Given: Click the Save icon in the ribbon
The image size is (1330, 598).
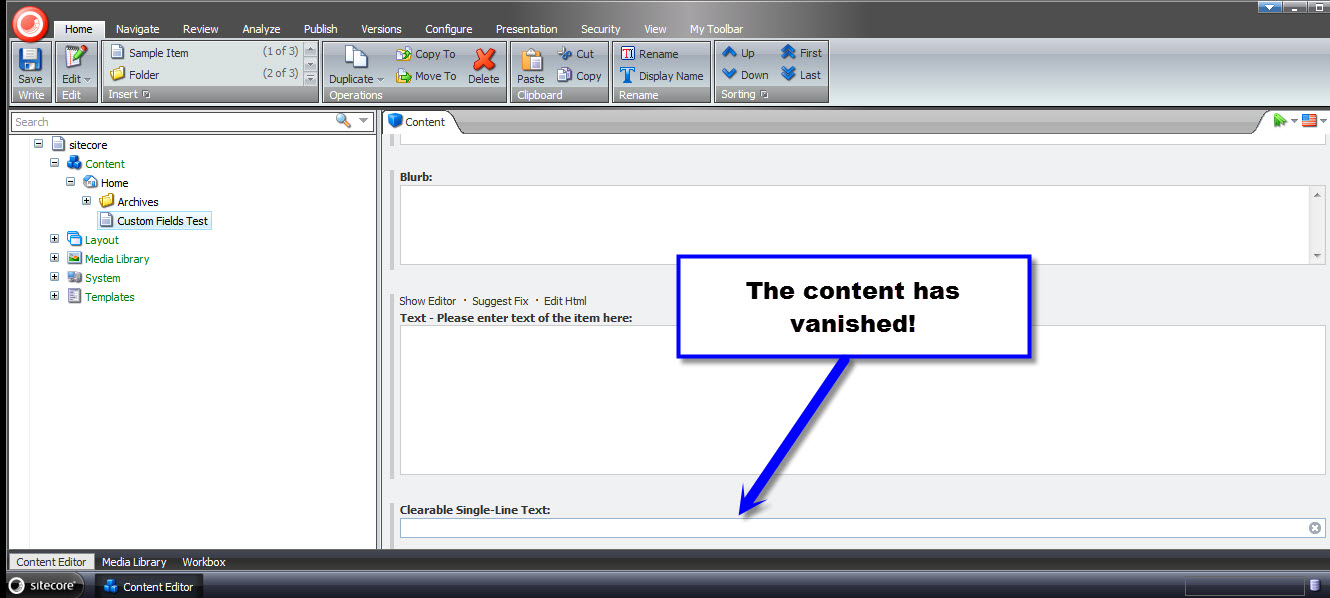Looking at the screenshot, I should (x=30, y=60).
